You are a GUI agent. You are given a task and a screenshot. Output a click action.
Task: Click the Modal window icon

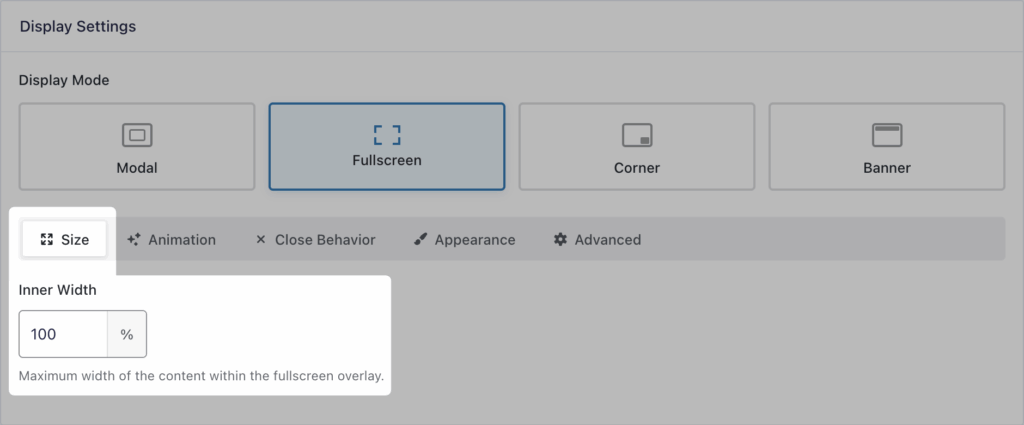(137, 134)
